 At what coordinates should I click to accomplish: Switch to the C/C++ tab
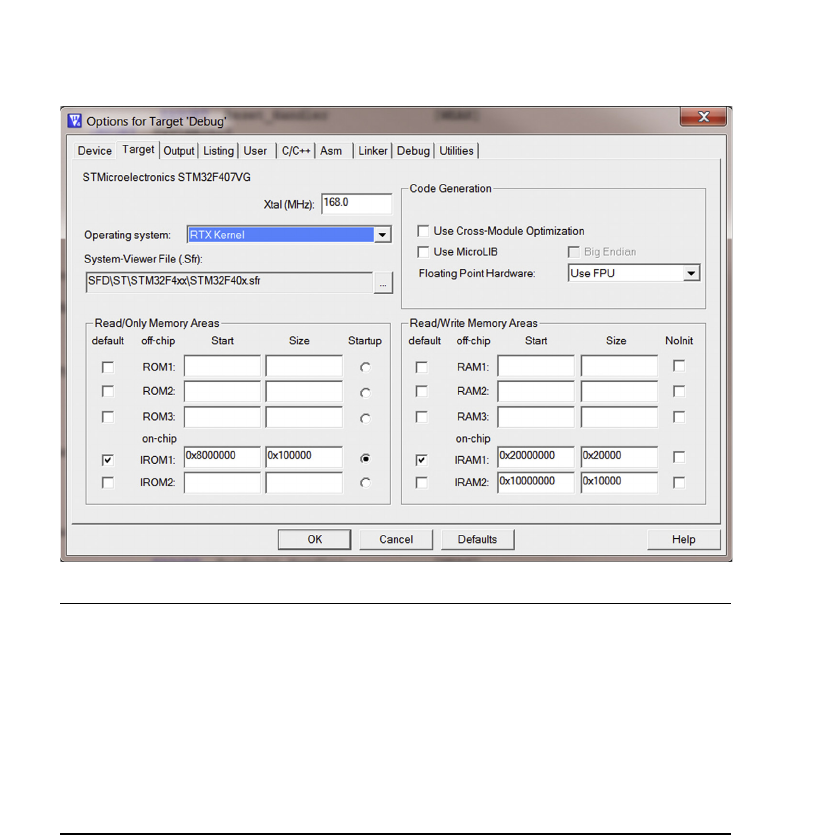[x=296, y=151]
